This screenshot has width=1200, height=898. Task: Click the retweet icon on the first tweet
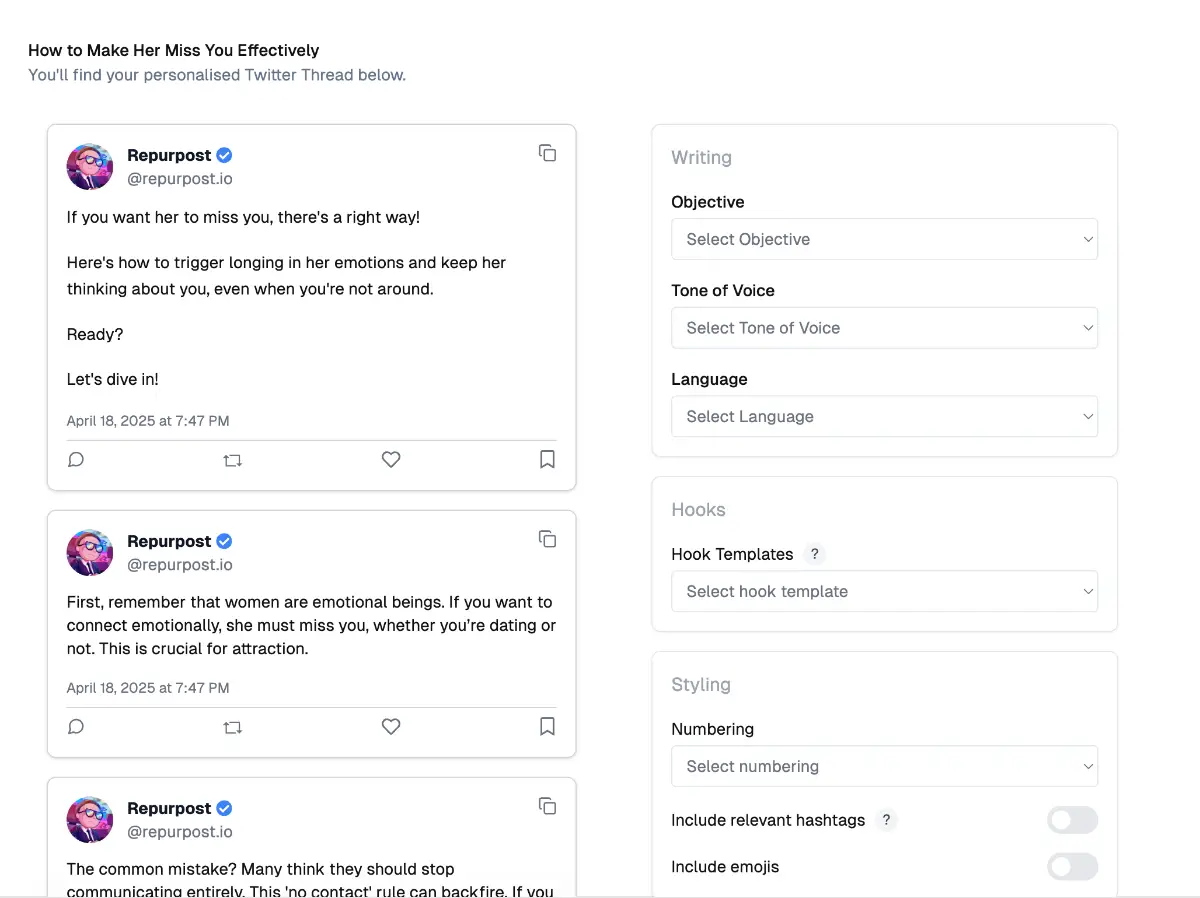tap(233, 461)
